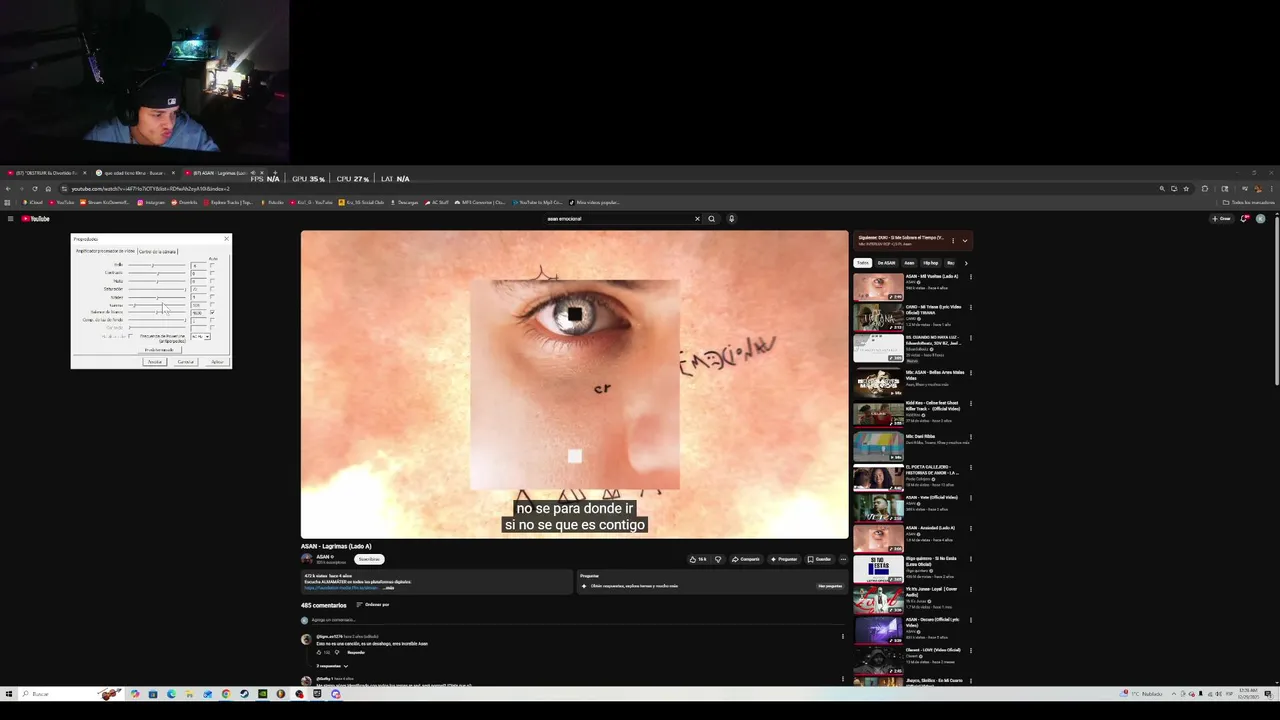Enable Auto checkbox for Gamma
The height and width of the screenshot is (720, 1280).
pos(212,305)
